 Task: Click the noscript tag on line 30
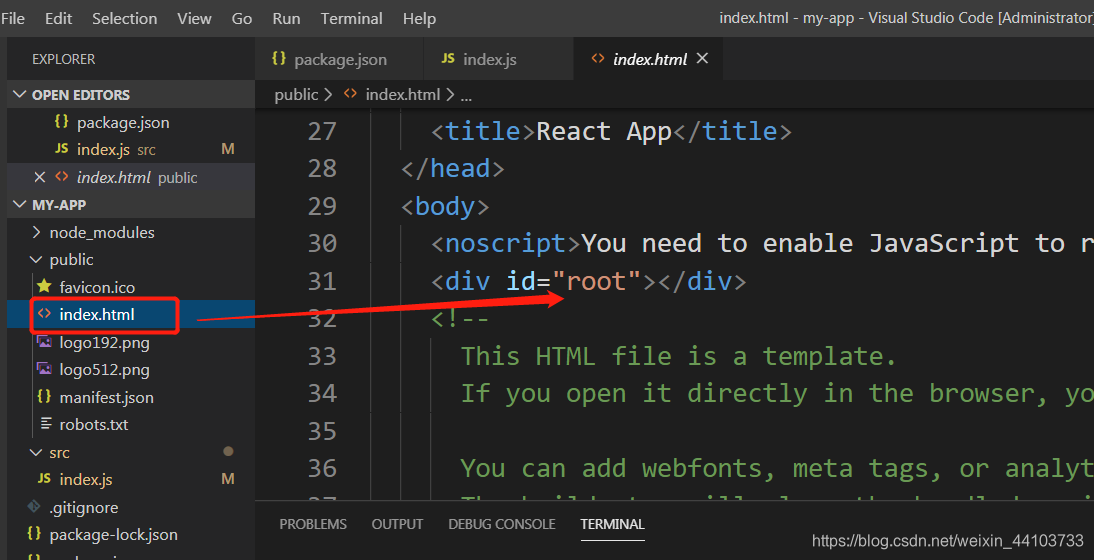[505, 244]
